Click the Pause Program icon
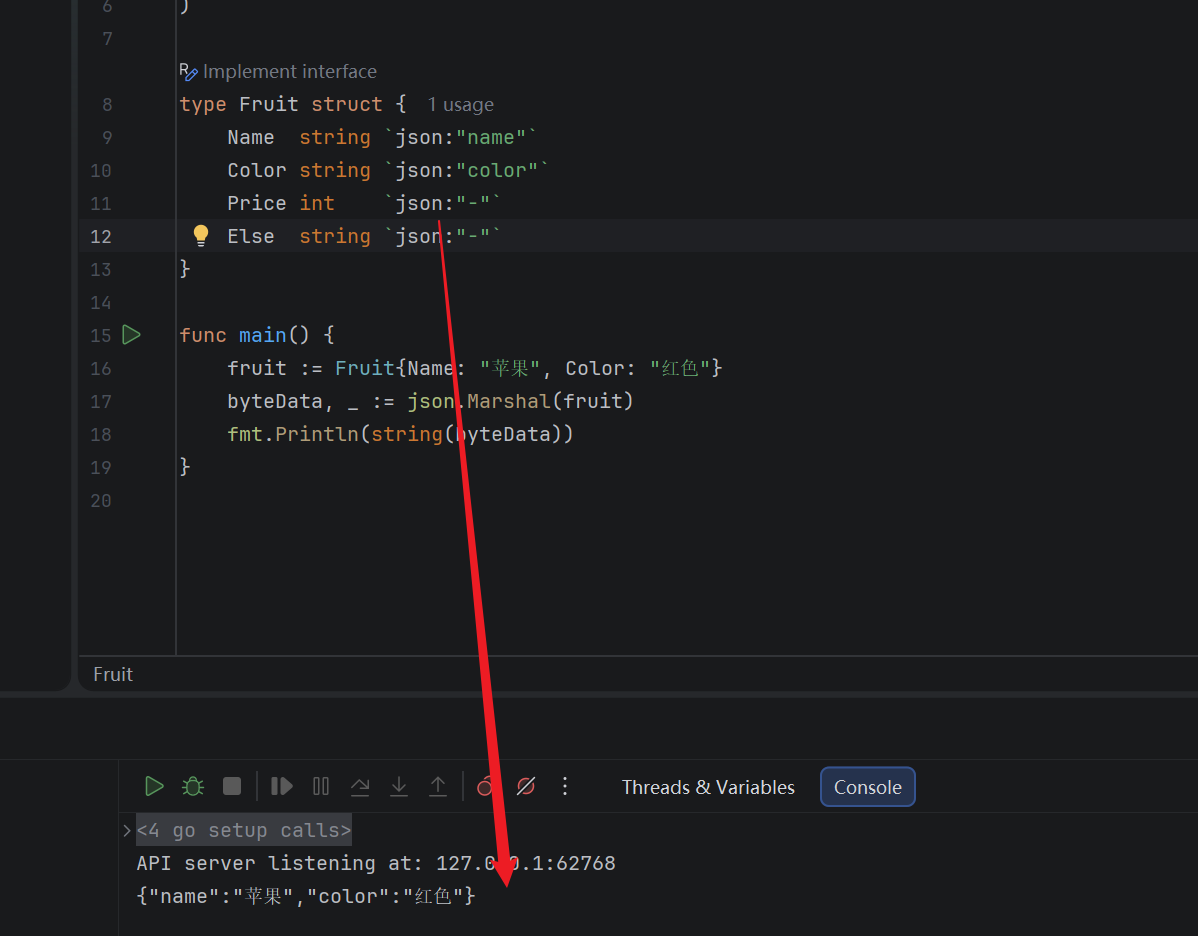Image resolution: width=1198 pixels, height=936 pixels. pos(321,787)
